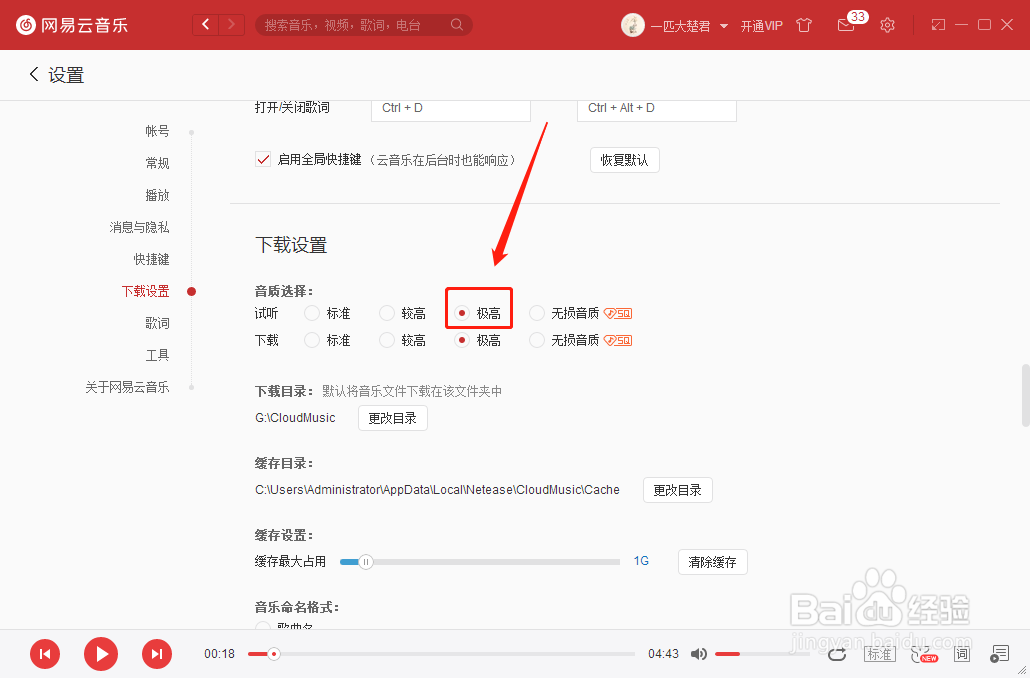Select 下载 极高 quality radio

(462, 340)
